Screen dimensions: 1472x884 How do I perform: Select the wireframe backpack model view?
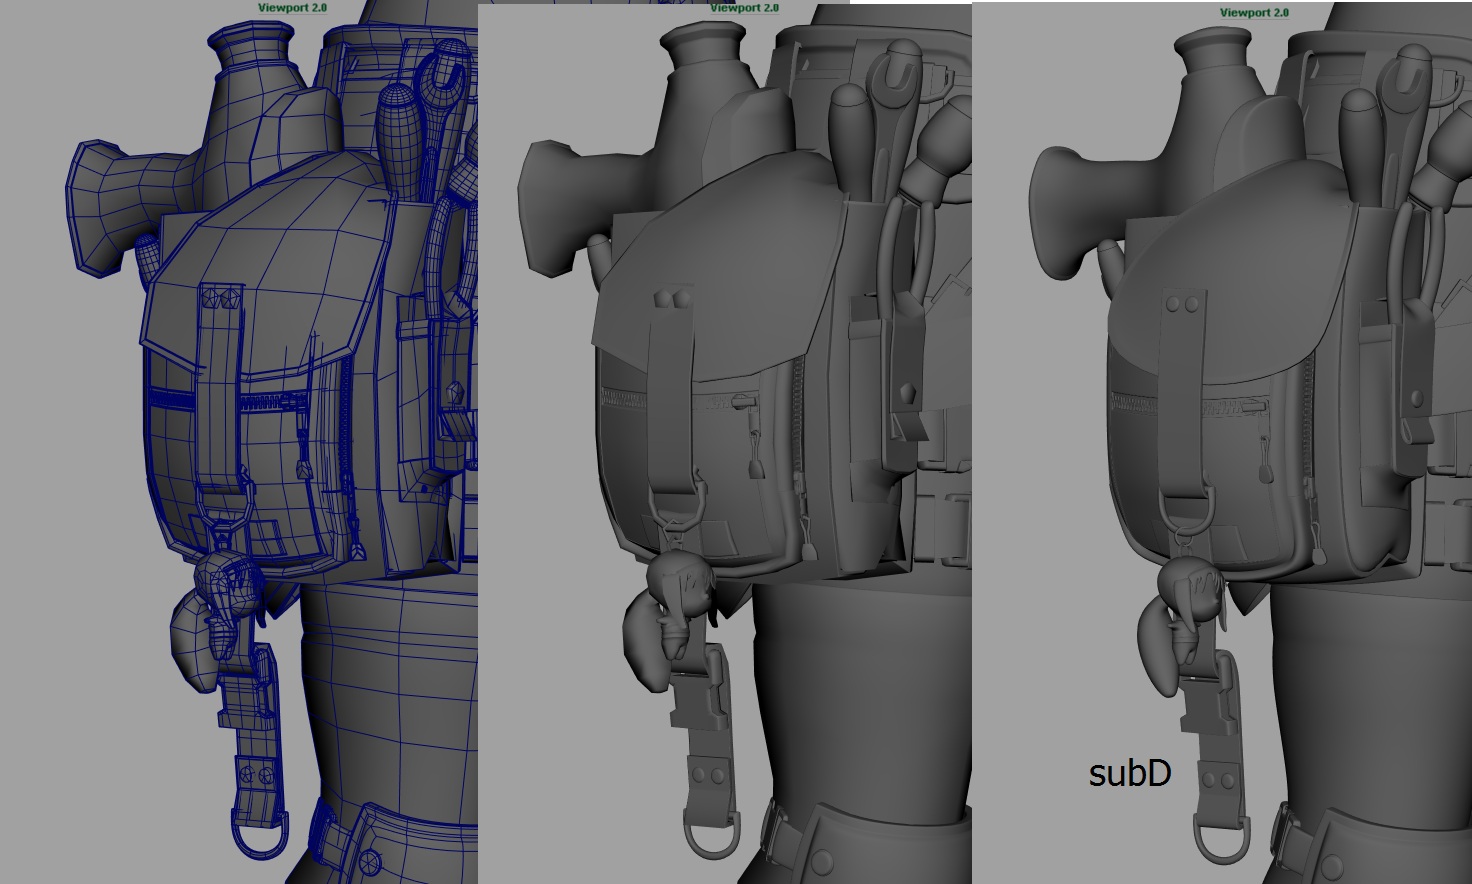pyautogui.click(x=239, y=442)
